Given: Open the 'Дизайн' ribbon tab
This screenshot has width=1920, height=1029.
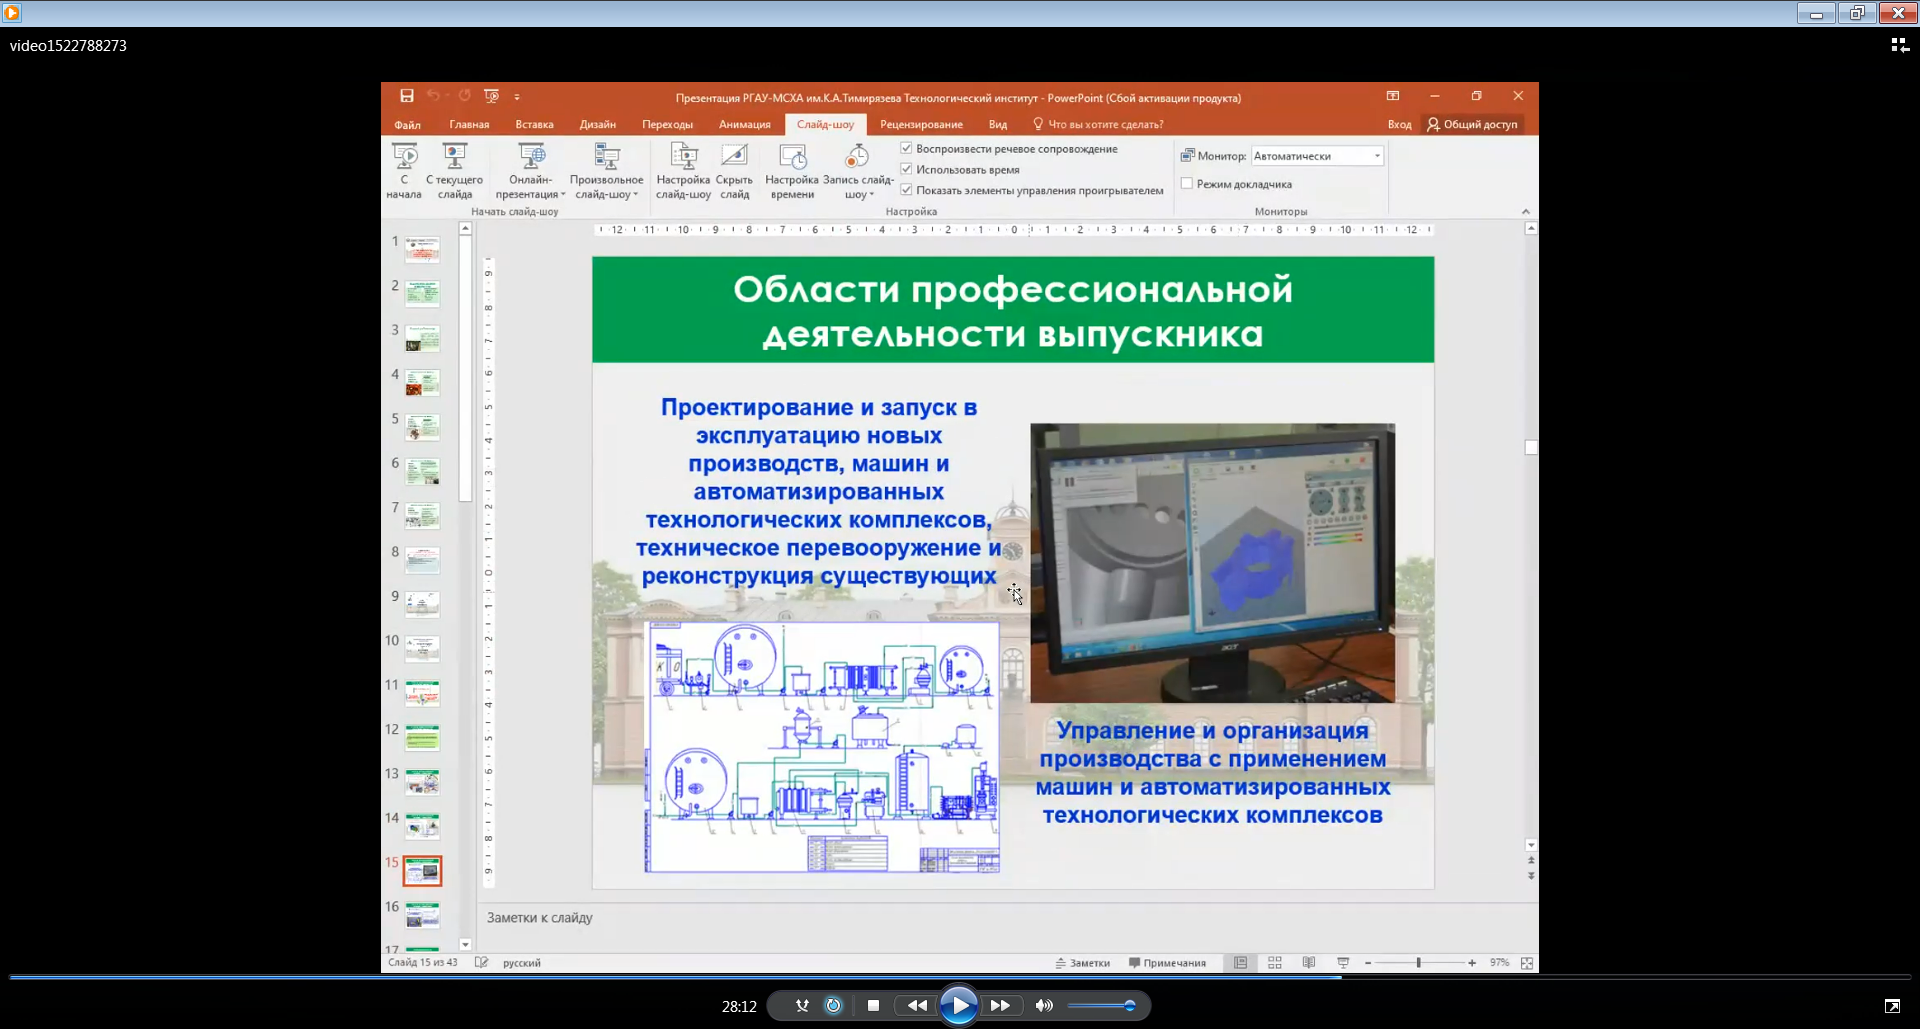Looking at the screenshot, I should coord(597,125).
